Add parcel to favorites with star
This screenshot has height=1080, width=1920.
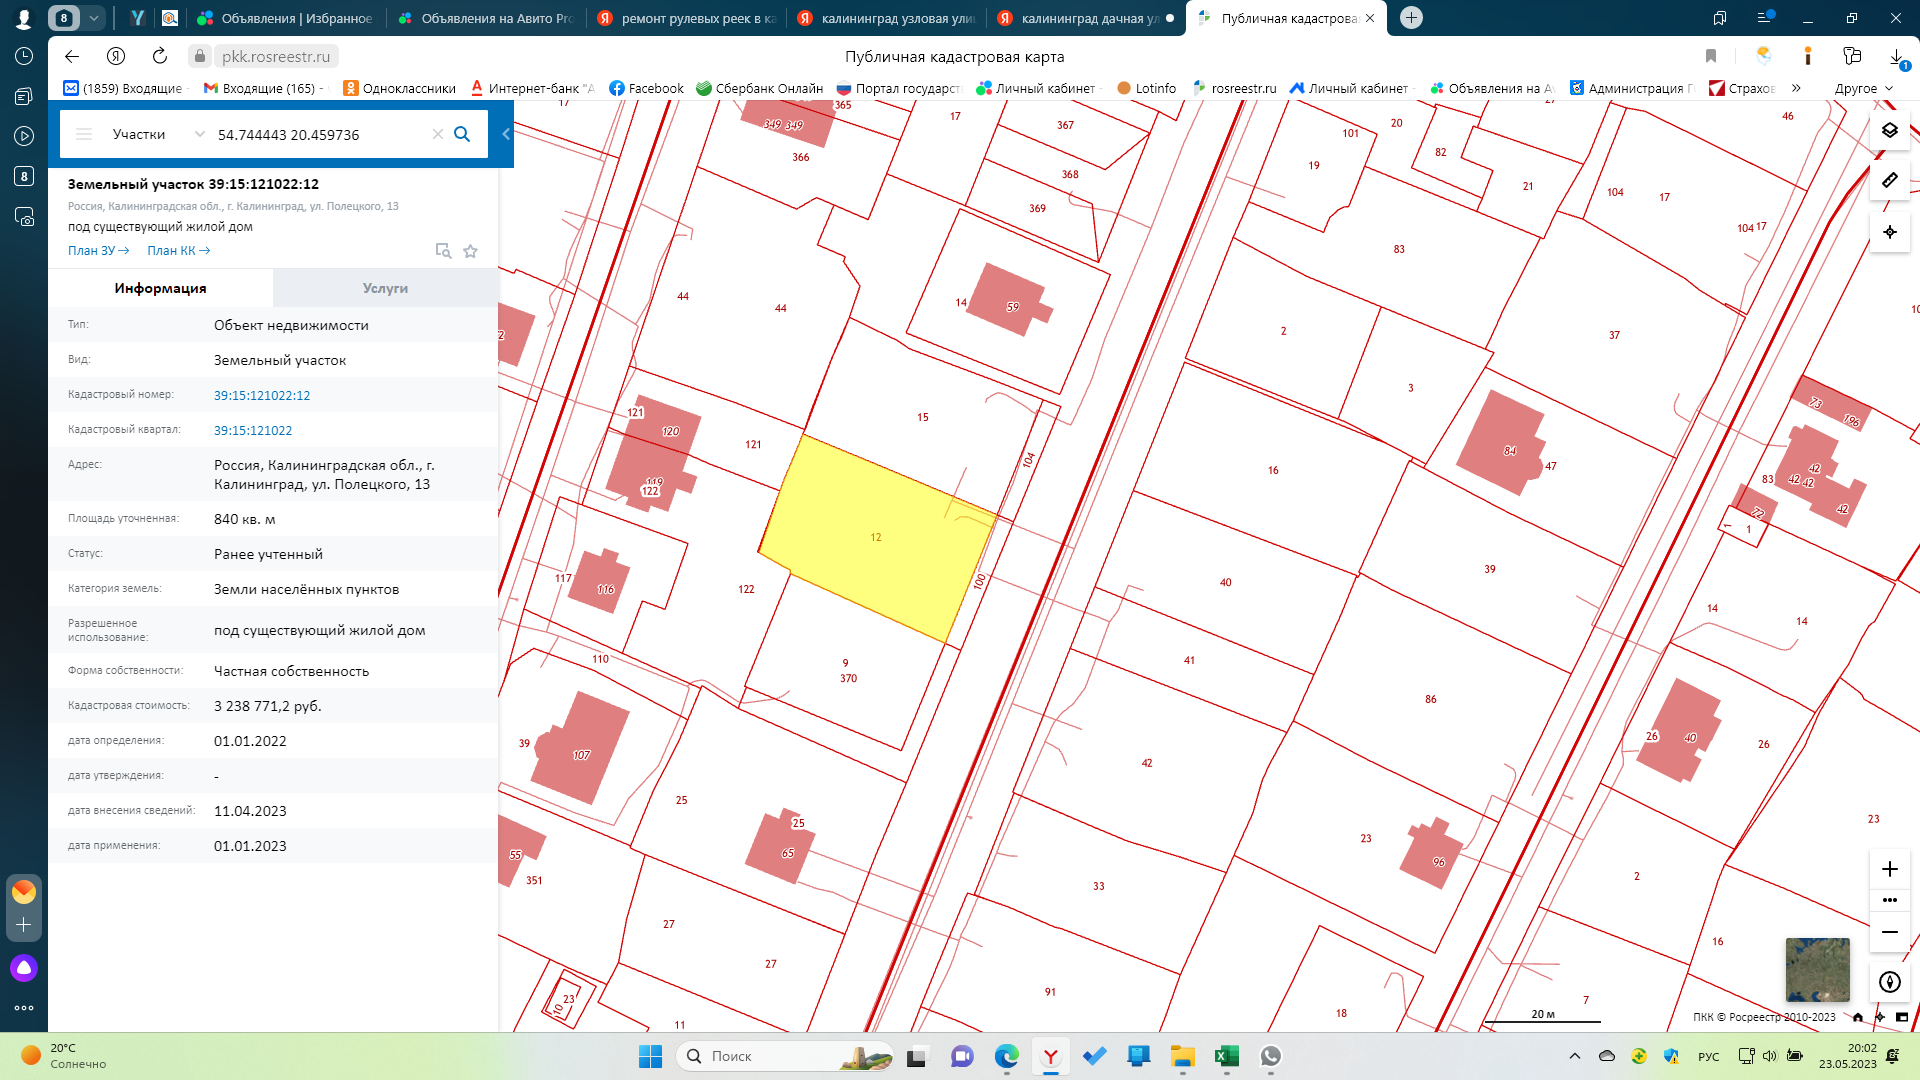470,251
